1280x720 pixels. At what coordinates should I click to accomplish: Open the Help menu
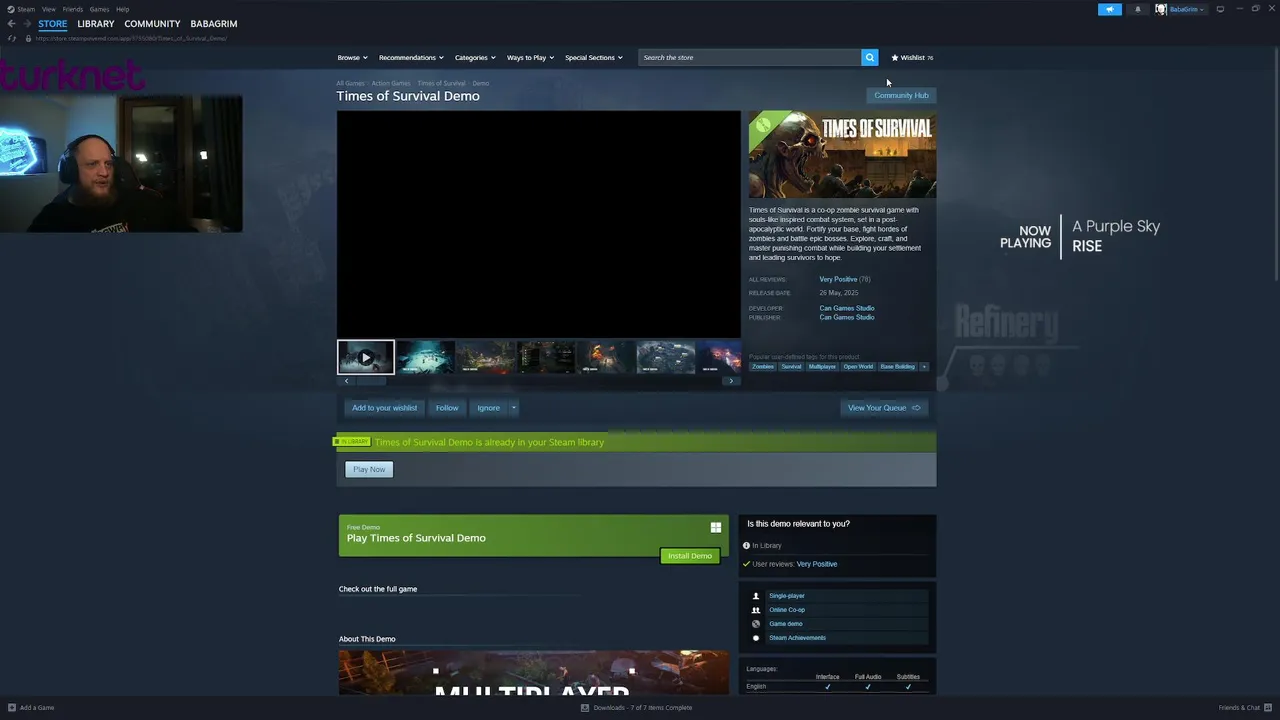(x=122, y=9)
